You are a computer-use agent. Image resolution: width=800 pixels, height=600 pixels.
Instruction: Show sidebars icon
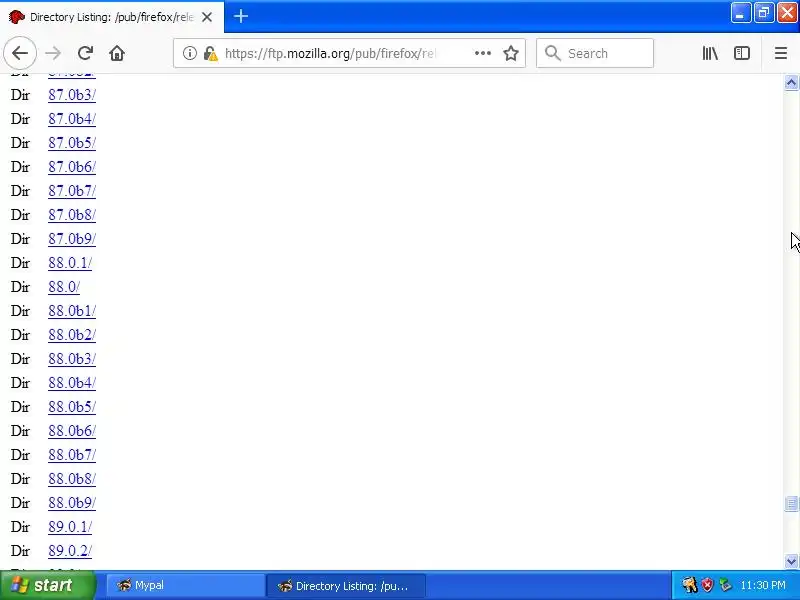pyautogui.click(x=742, y=53)
